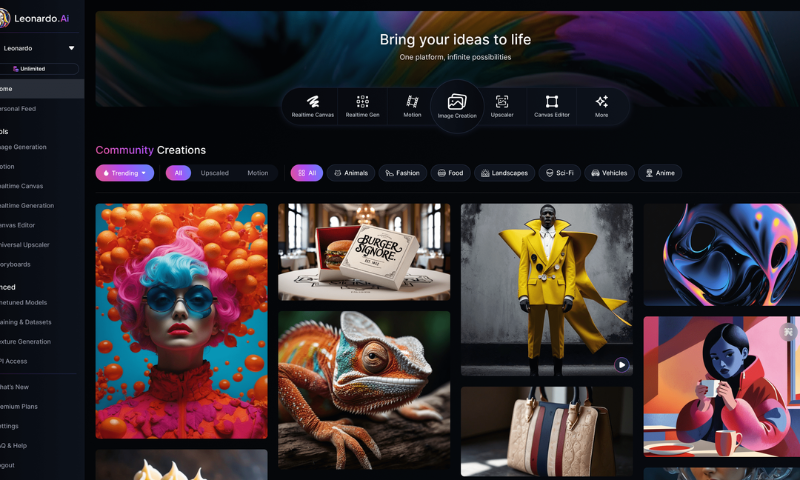
Task: Open the Motion tool icon
Action: tap(412, 102)
